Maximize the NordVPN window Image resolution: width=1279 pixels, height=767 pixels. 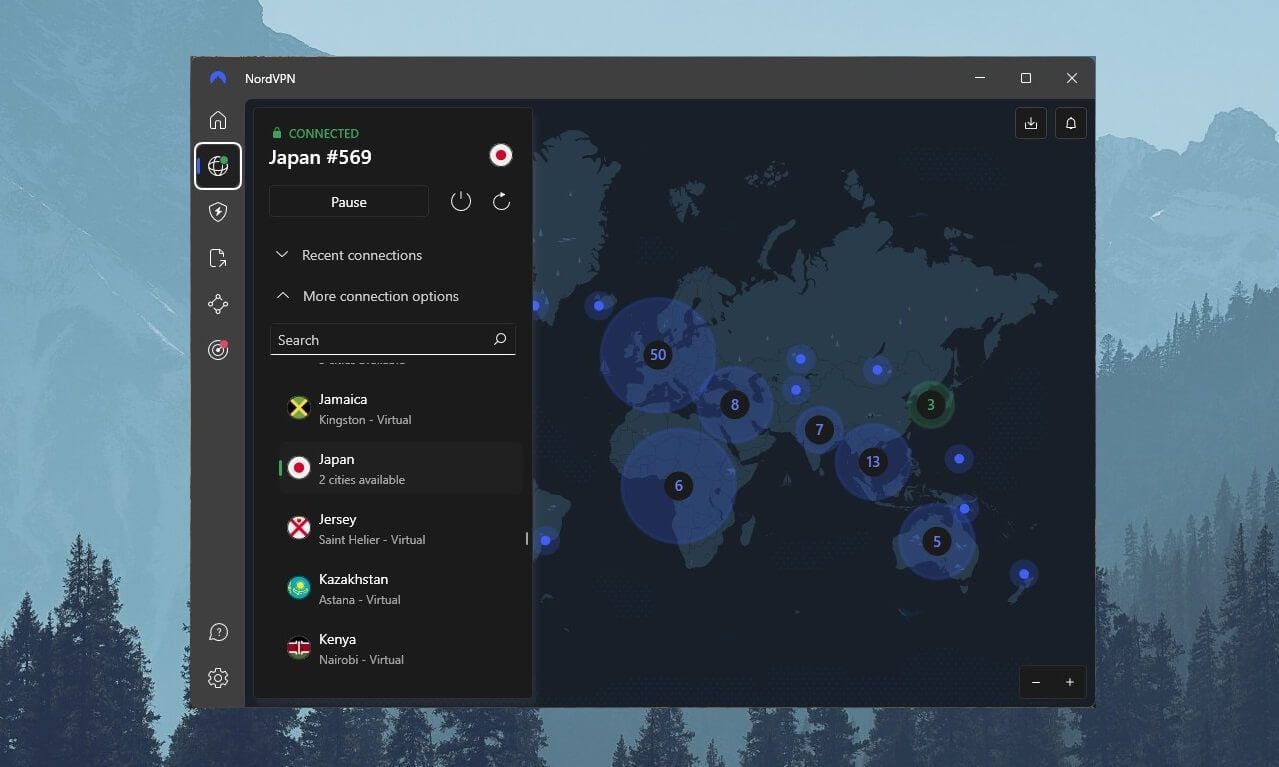(1026, 78)
